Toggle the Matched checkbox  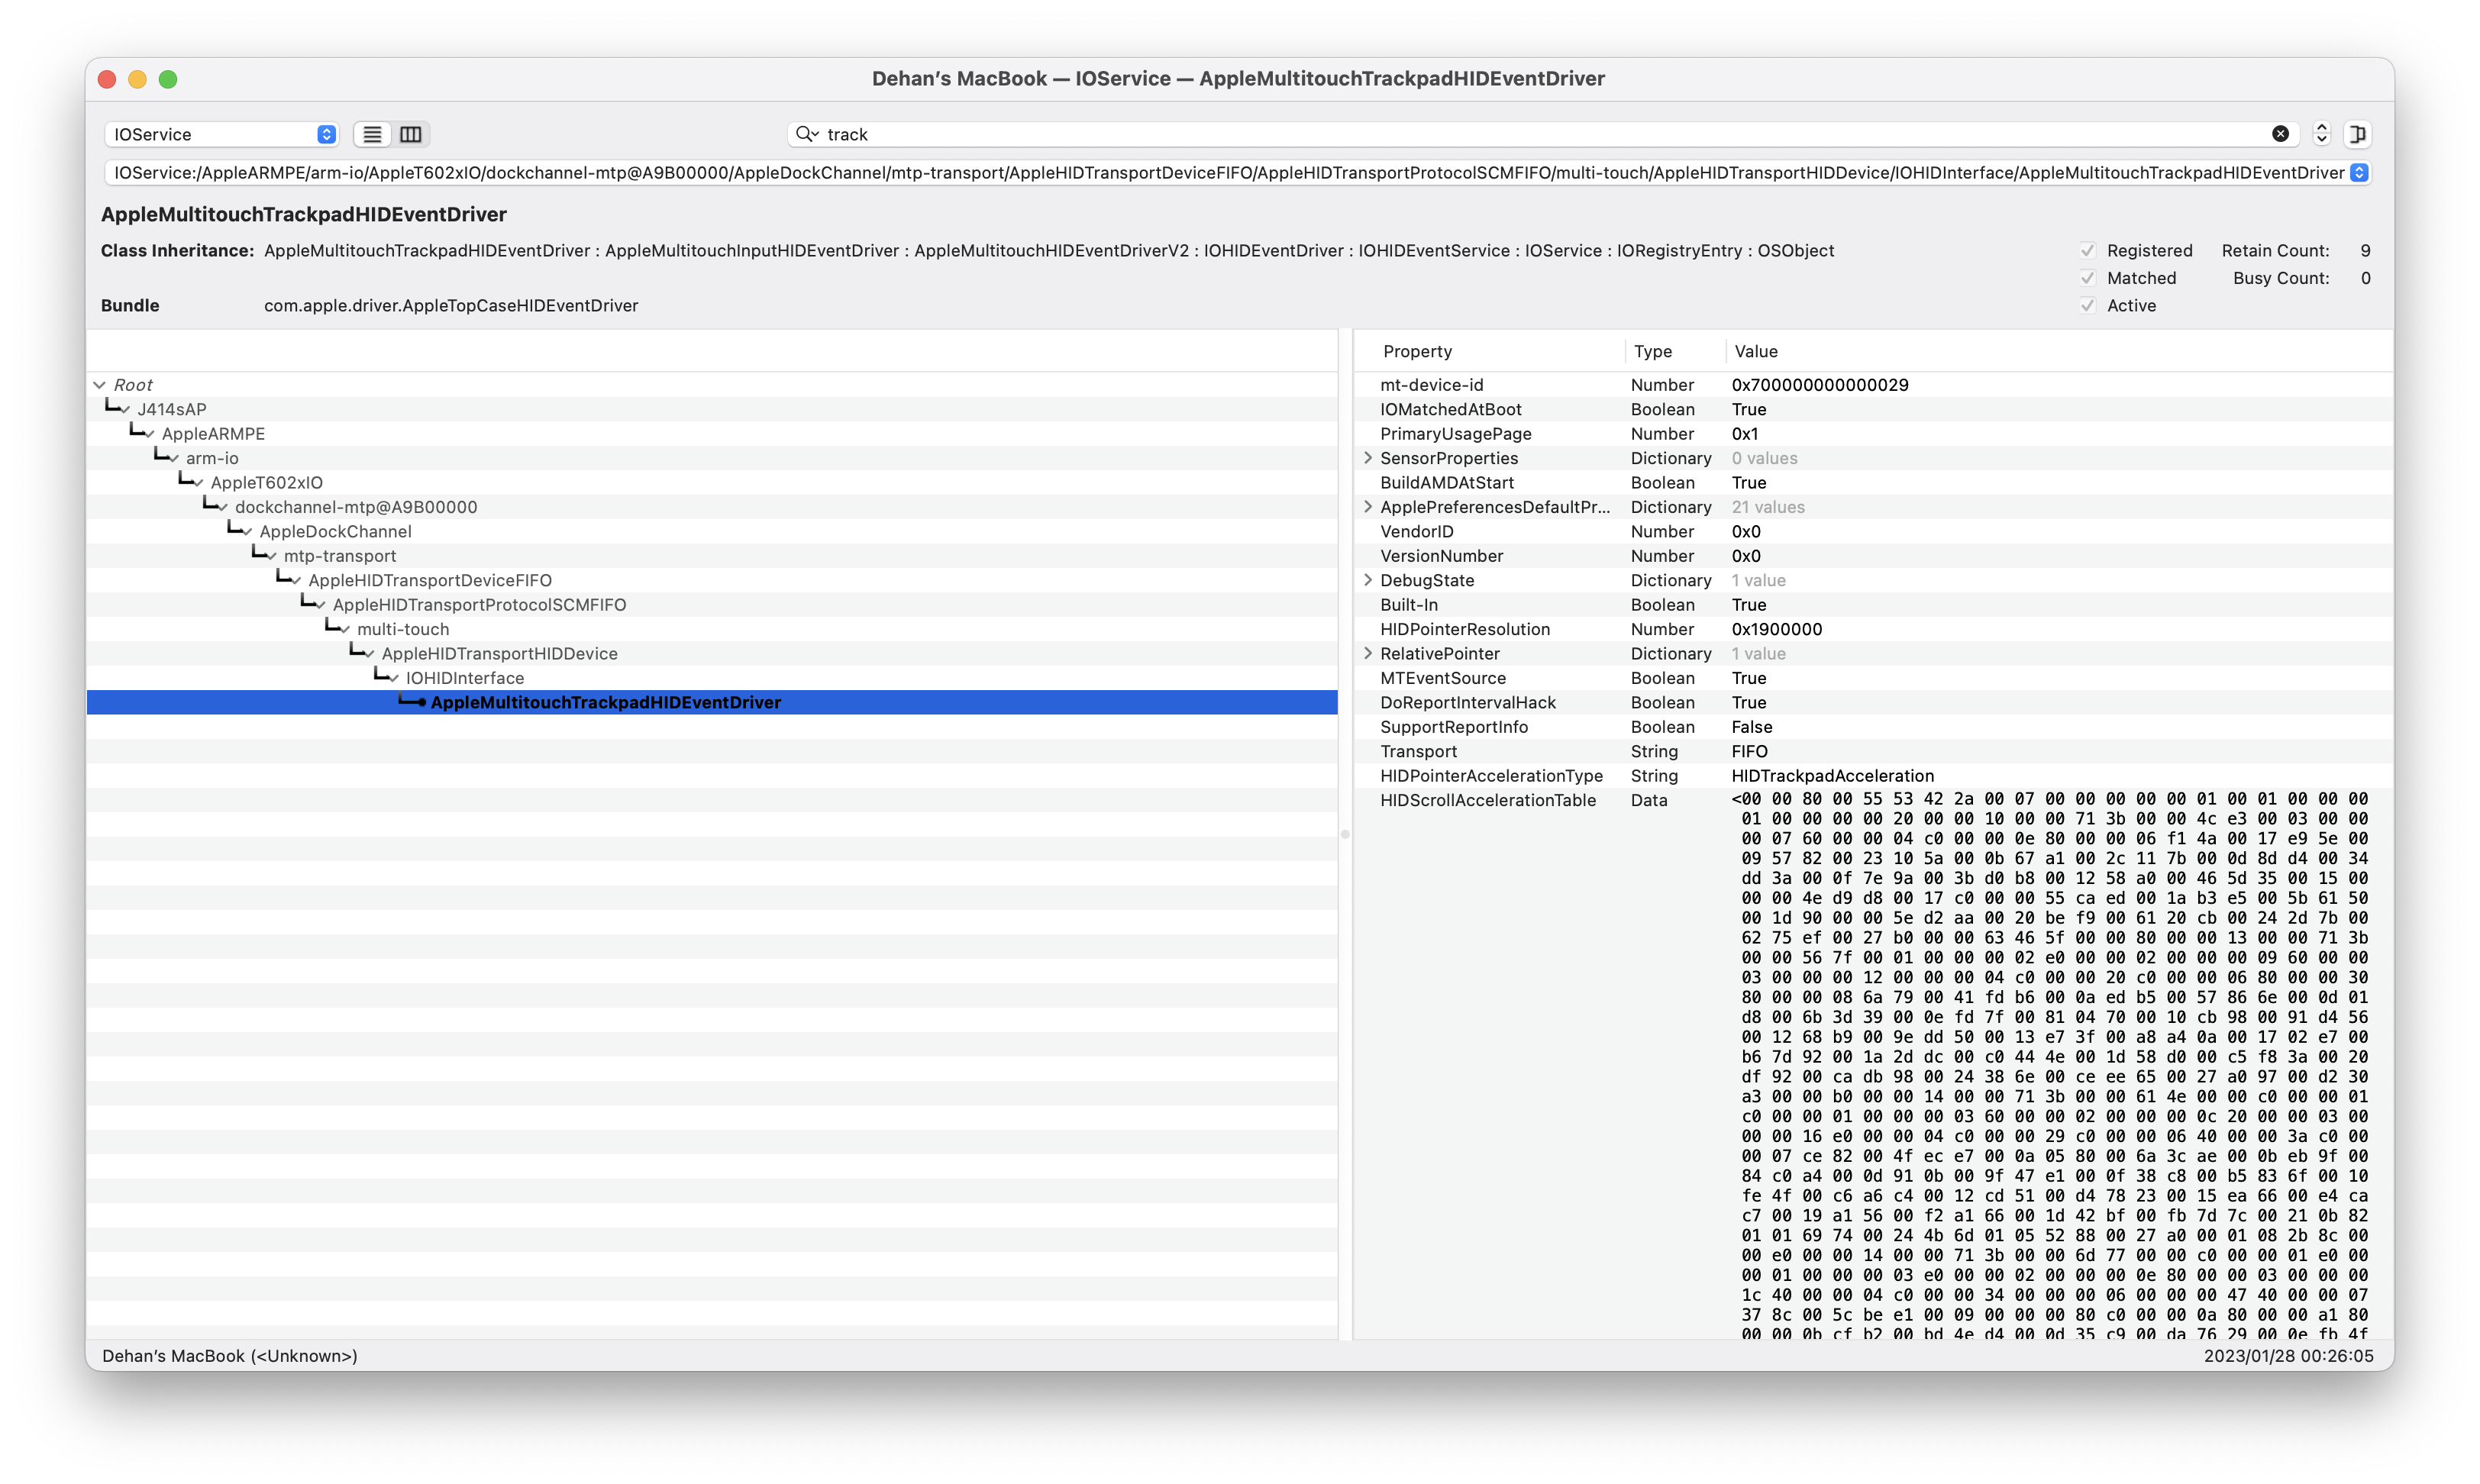2088,278
